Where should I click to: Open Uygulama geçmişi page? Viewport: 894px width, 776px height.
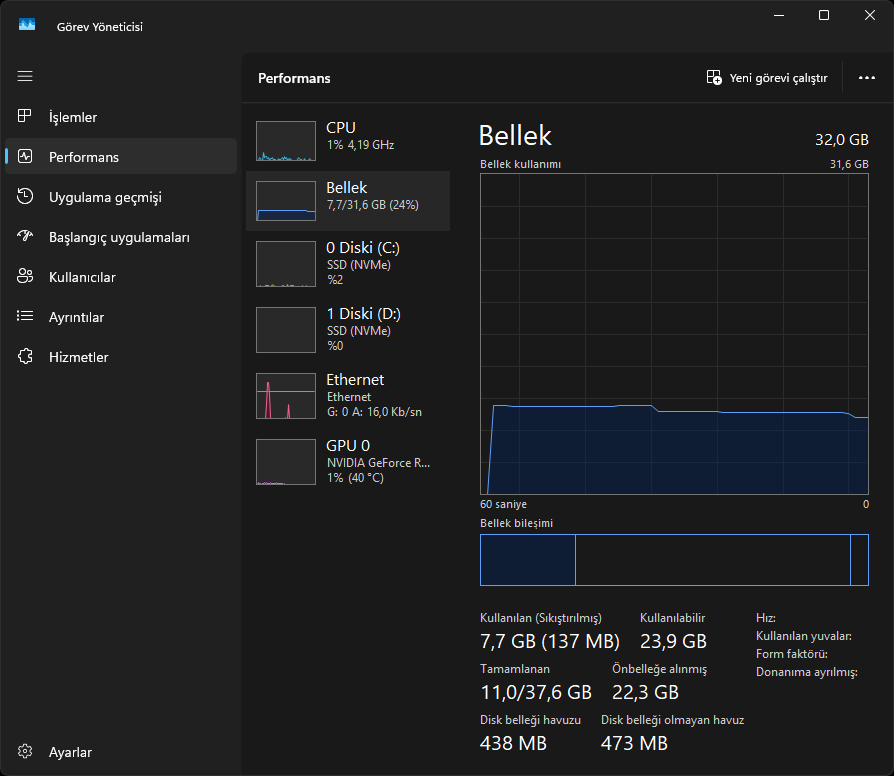pyautogui.click(x=121, y=197)
